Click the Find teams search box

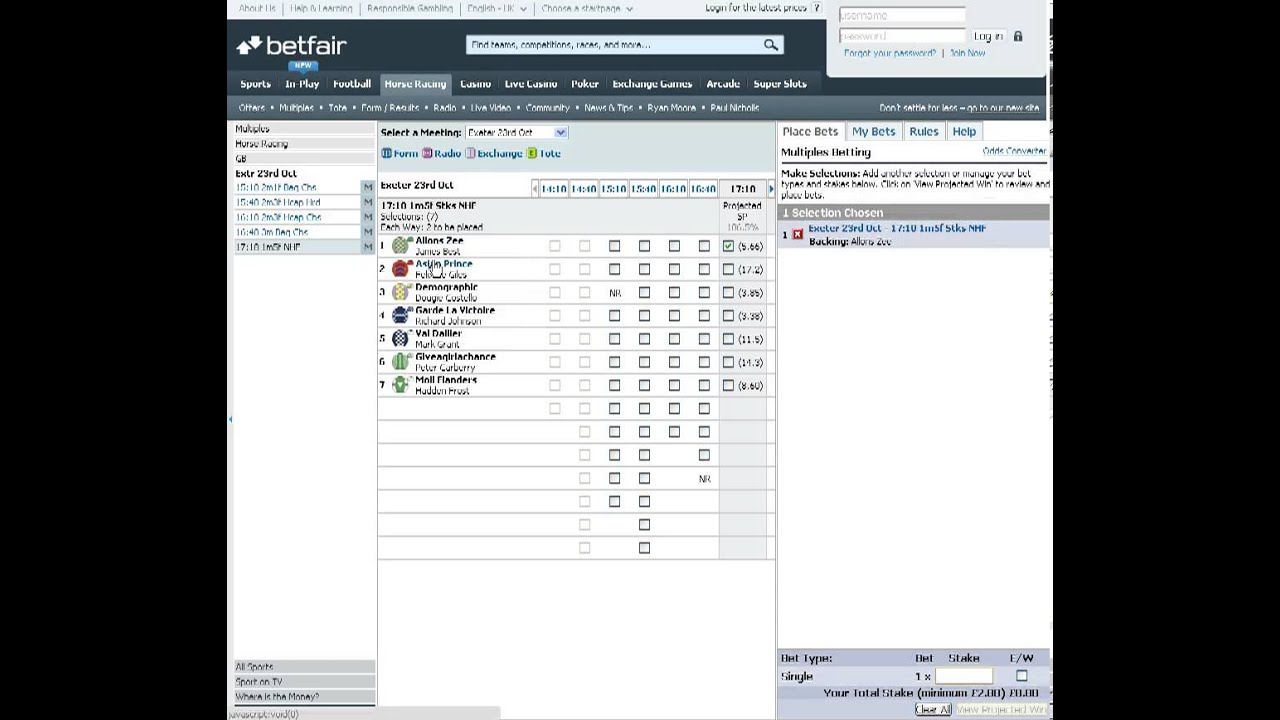[614, 45]
